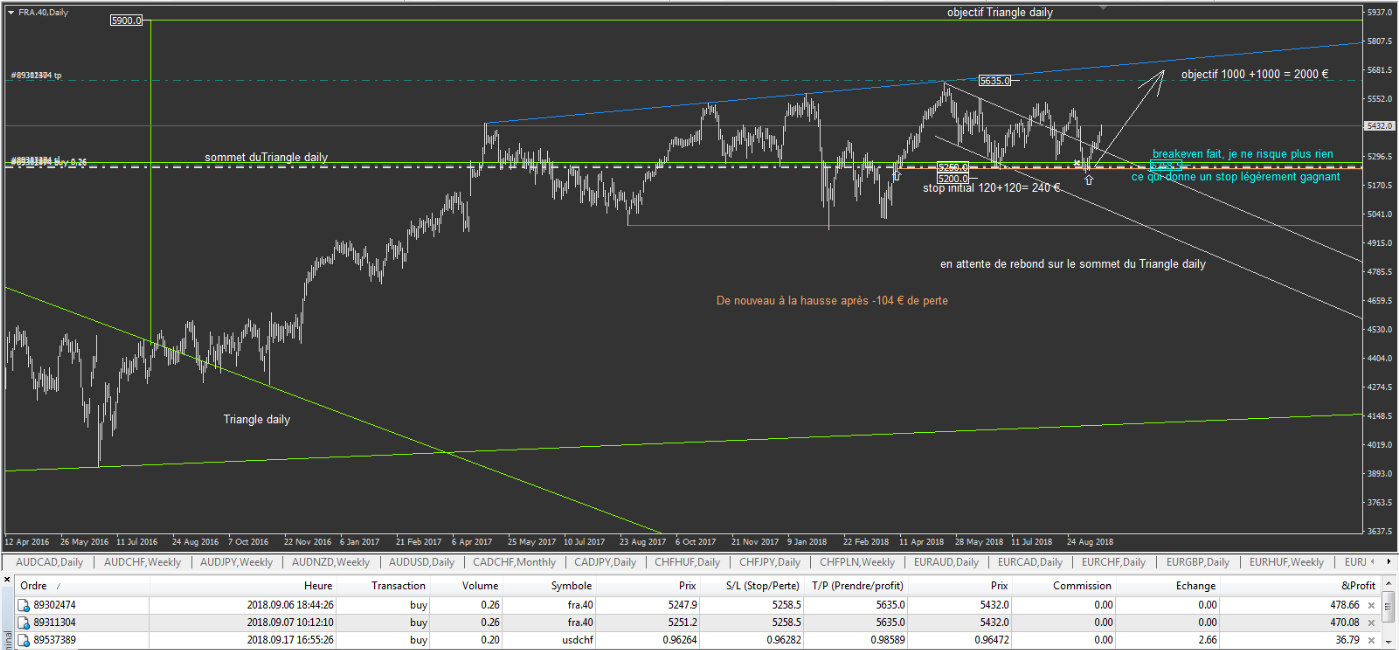Sort trades by the Heure column header
The width and height of the screenshot is (1399, 650).
[x=243, y=585]
